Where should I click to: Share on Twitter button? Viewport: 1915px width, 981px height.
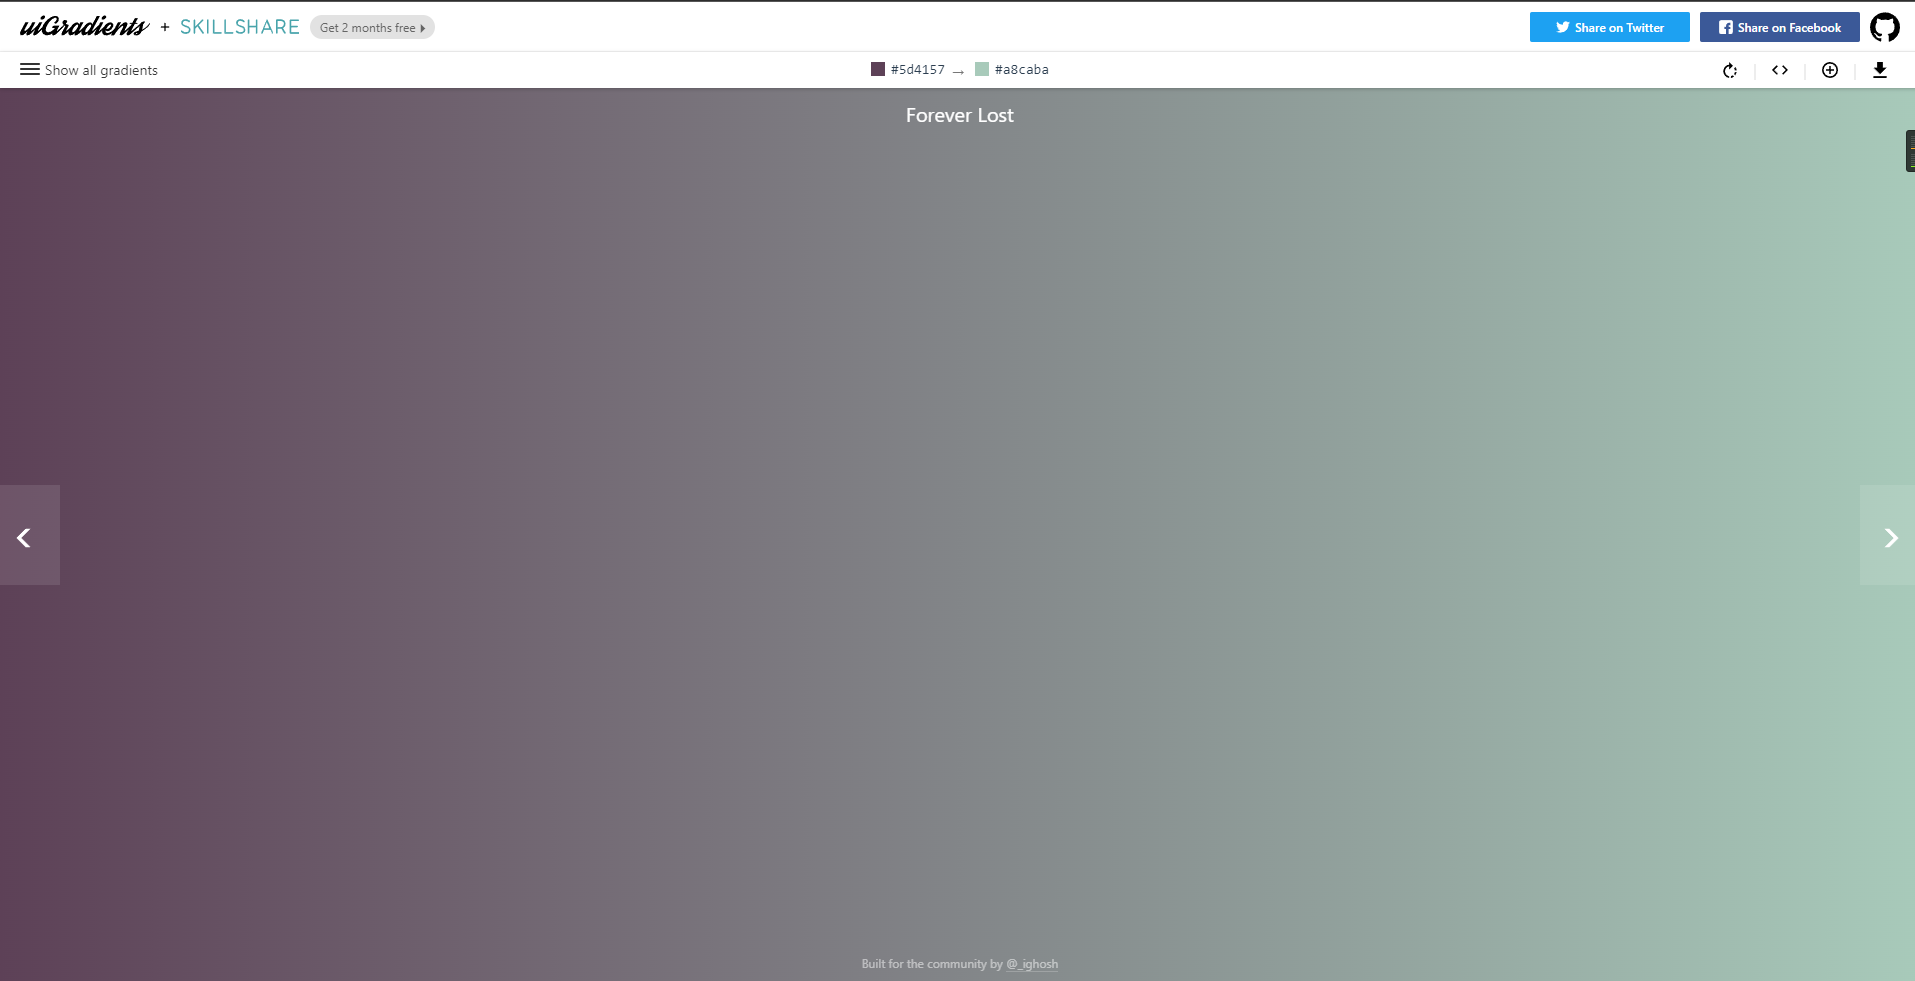click(x=1610, y=27)
